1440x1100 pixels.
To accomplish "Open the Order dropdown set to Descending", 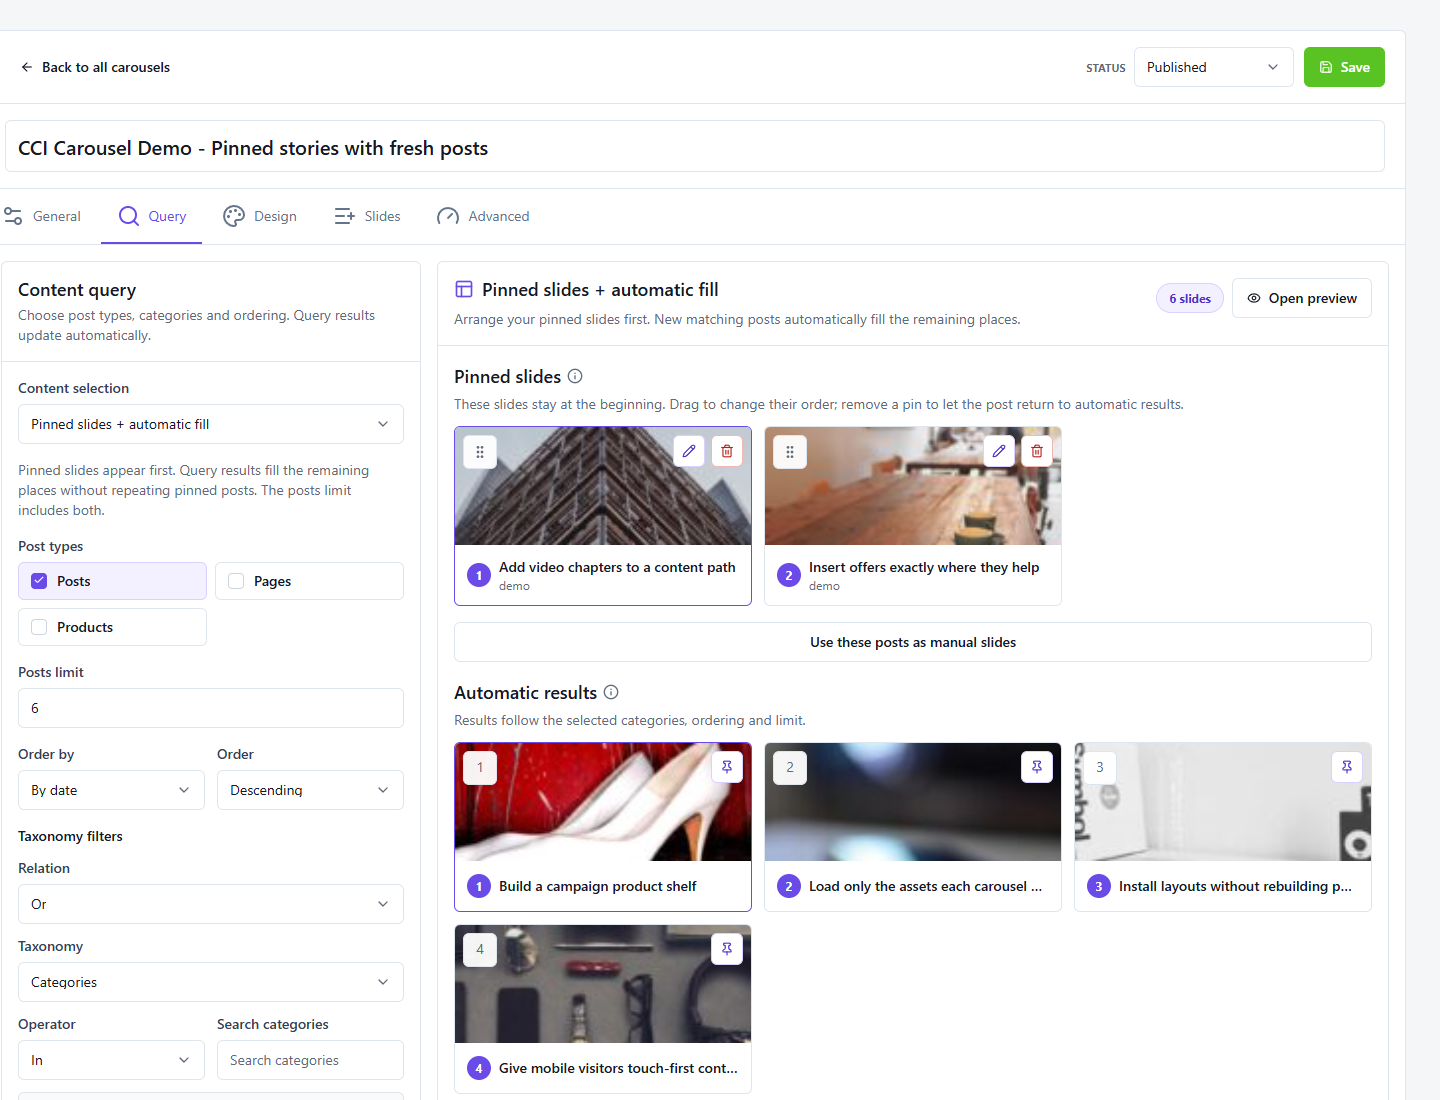I will [310, 790].
